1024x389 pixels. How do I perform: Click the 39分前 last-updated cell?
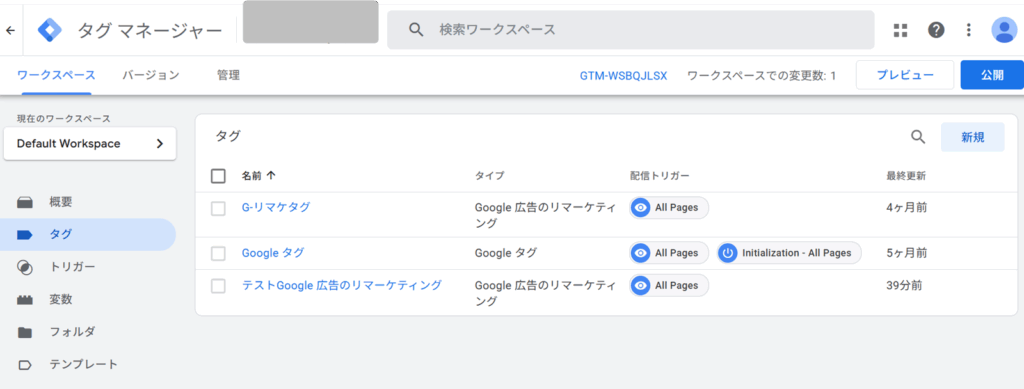point(904,285)
